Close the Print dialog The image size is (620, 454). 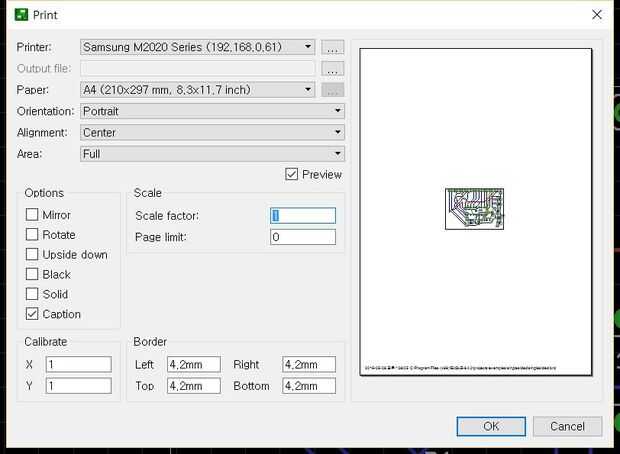click(x=597, y=15)
